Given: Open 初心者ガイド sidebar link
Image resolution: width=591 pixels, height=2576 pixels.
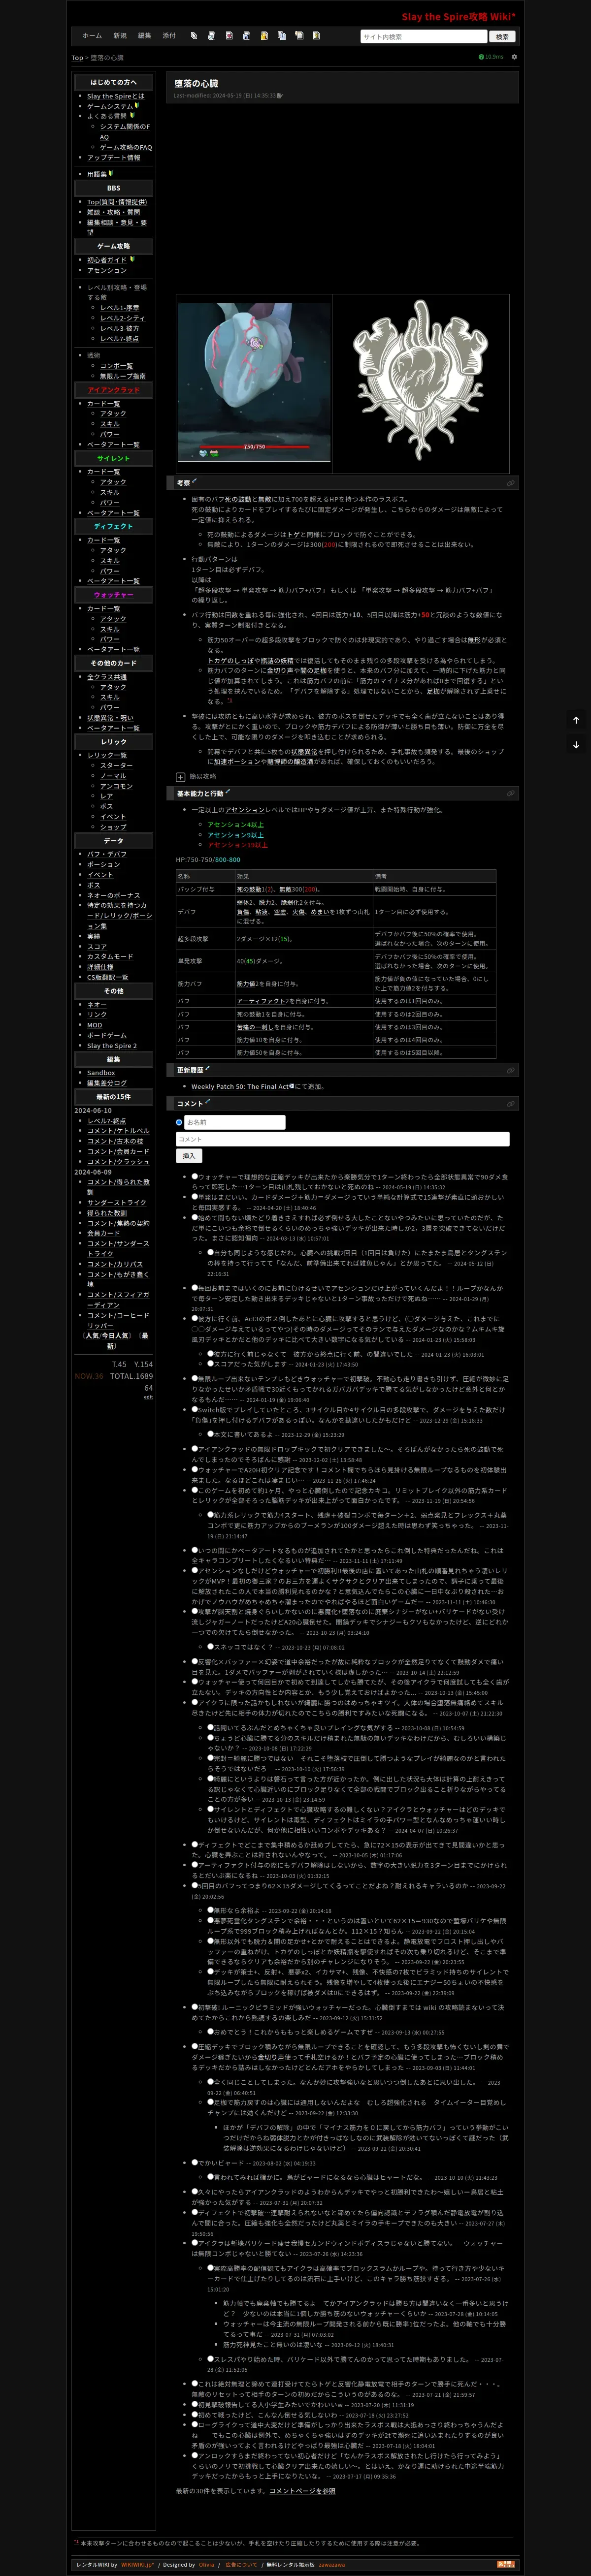Looking at the screenshot, I should pyautogui.click(x=107, y=260).
